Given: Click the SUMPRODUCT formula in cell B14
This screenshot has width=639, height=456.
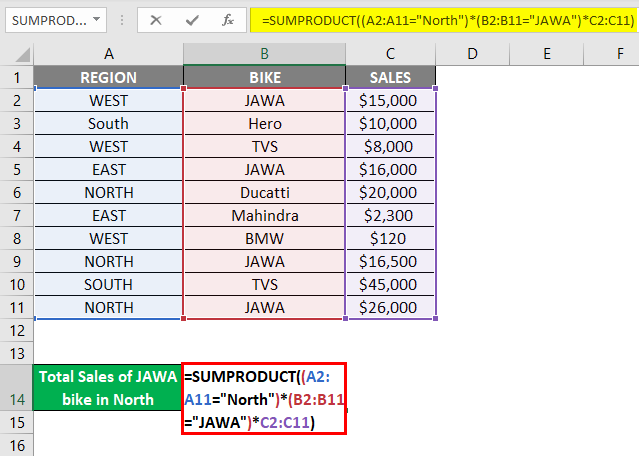Looking at the screenshot, I should (x=264, y=399).
